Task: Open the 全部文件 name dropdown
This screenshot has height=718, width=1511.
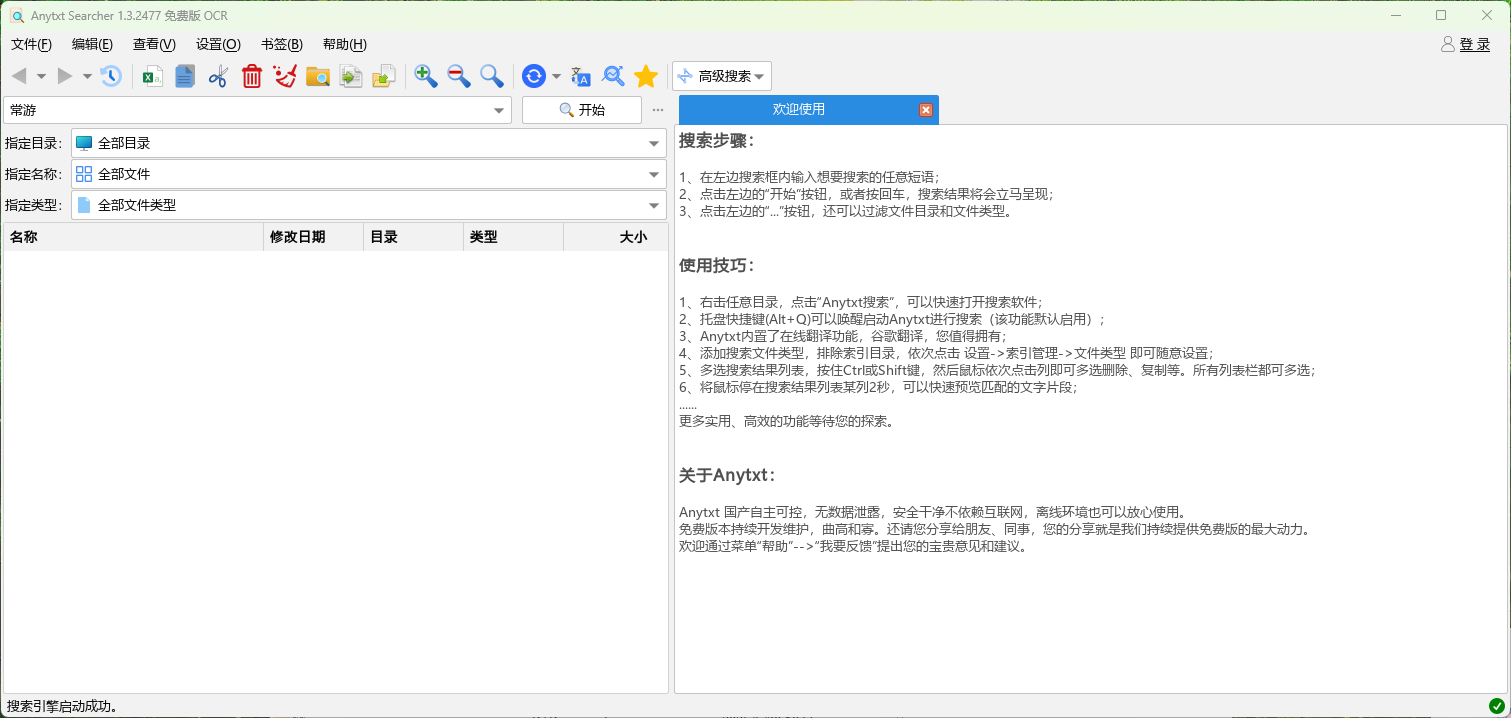Action: coord(369,174)
